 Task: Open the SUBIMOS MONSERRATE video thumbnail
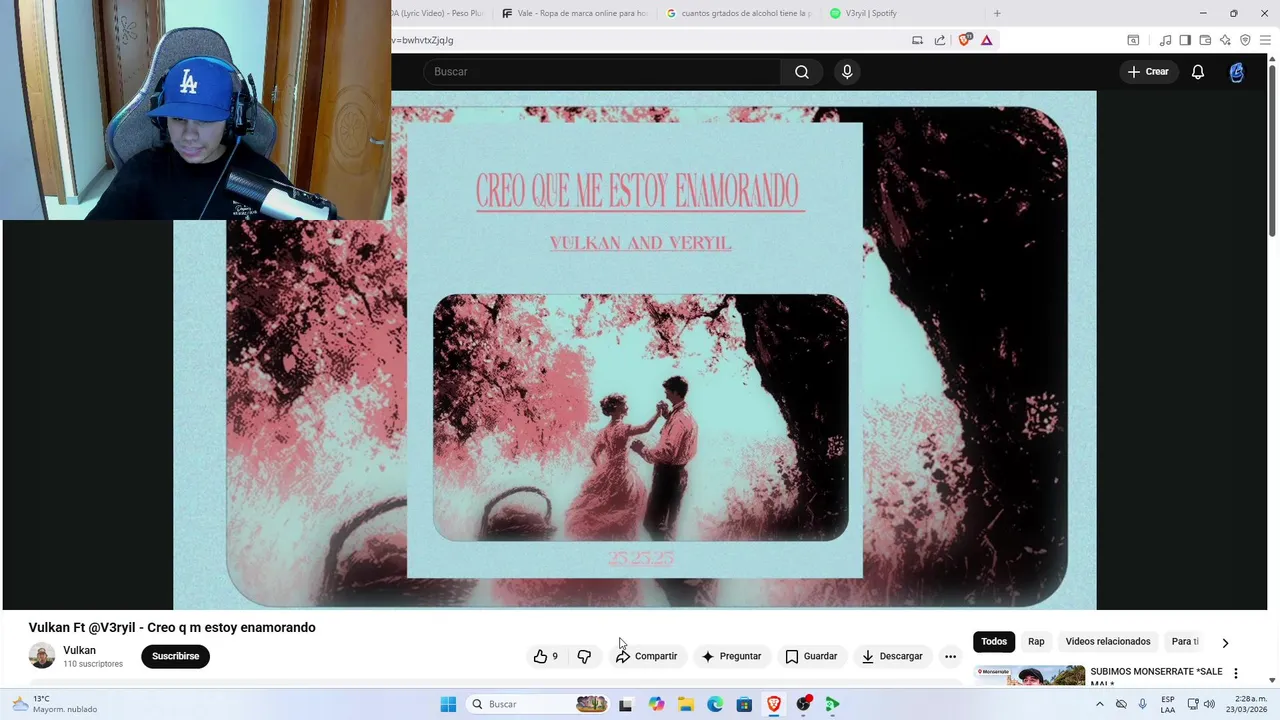tap(1030, 676)
